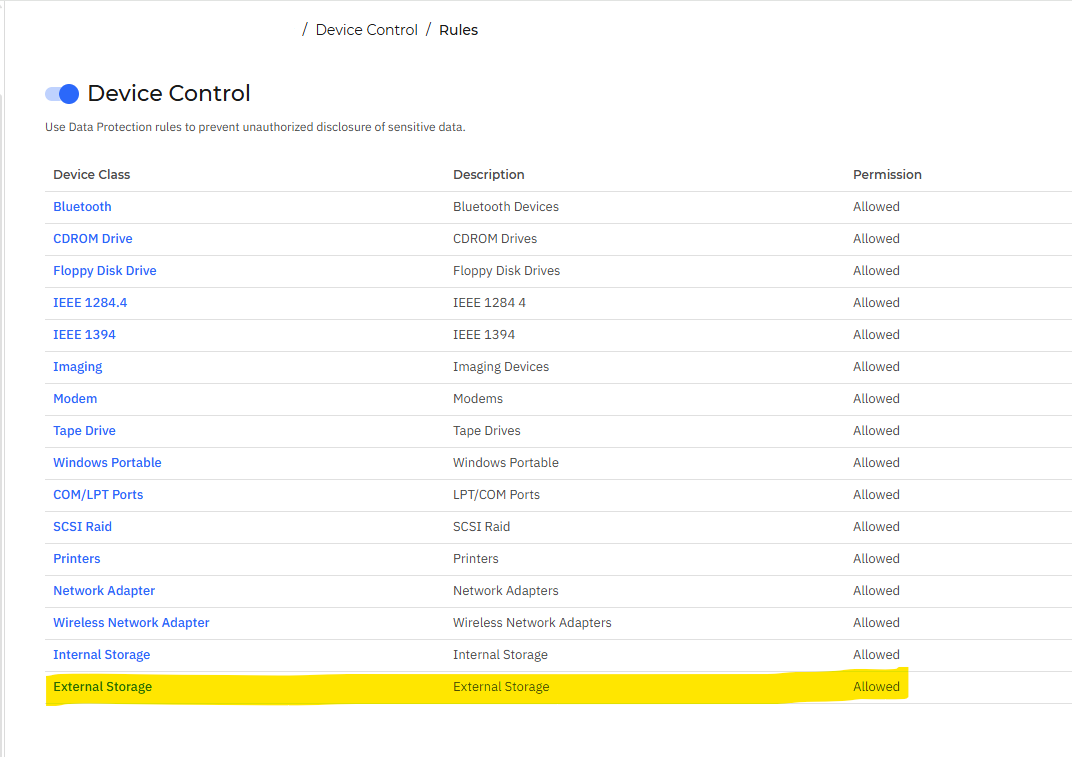Open the Windows Portable device class
1072x757 pixels.
(107, 462)
